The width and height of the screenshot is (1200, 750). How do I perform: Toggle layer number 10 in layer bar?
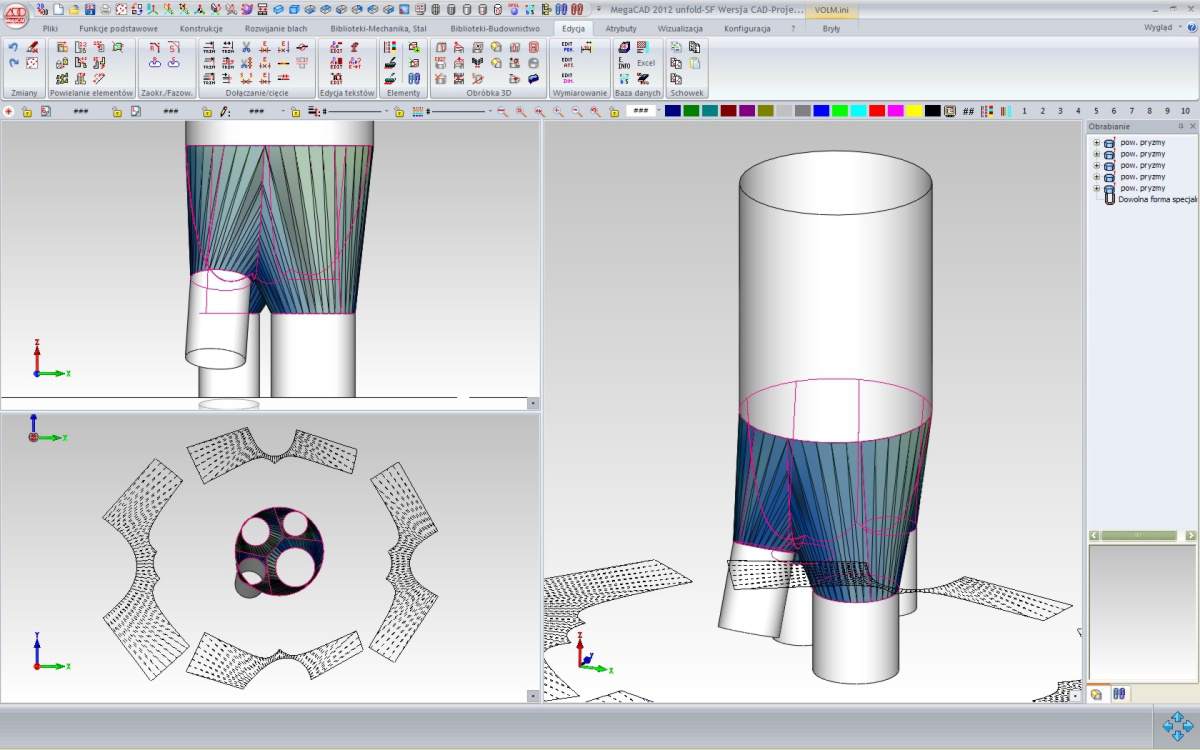pos(1185,111)
